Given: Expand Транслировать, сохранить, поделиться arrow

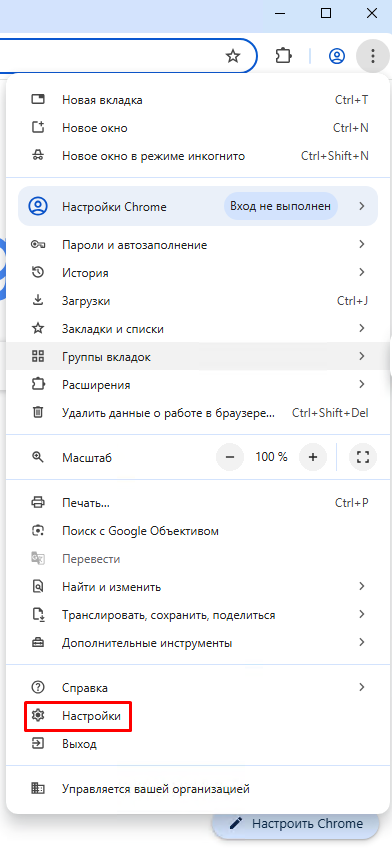Looking at the screenshot, I should [x=362, y=615].
